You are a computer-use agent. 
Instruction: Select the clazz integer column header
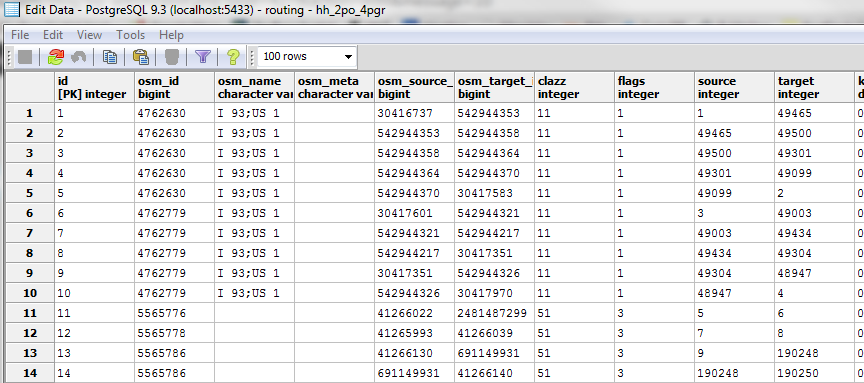[x=574, y=88]
